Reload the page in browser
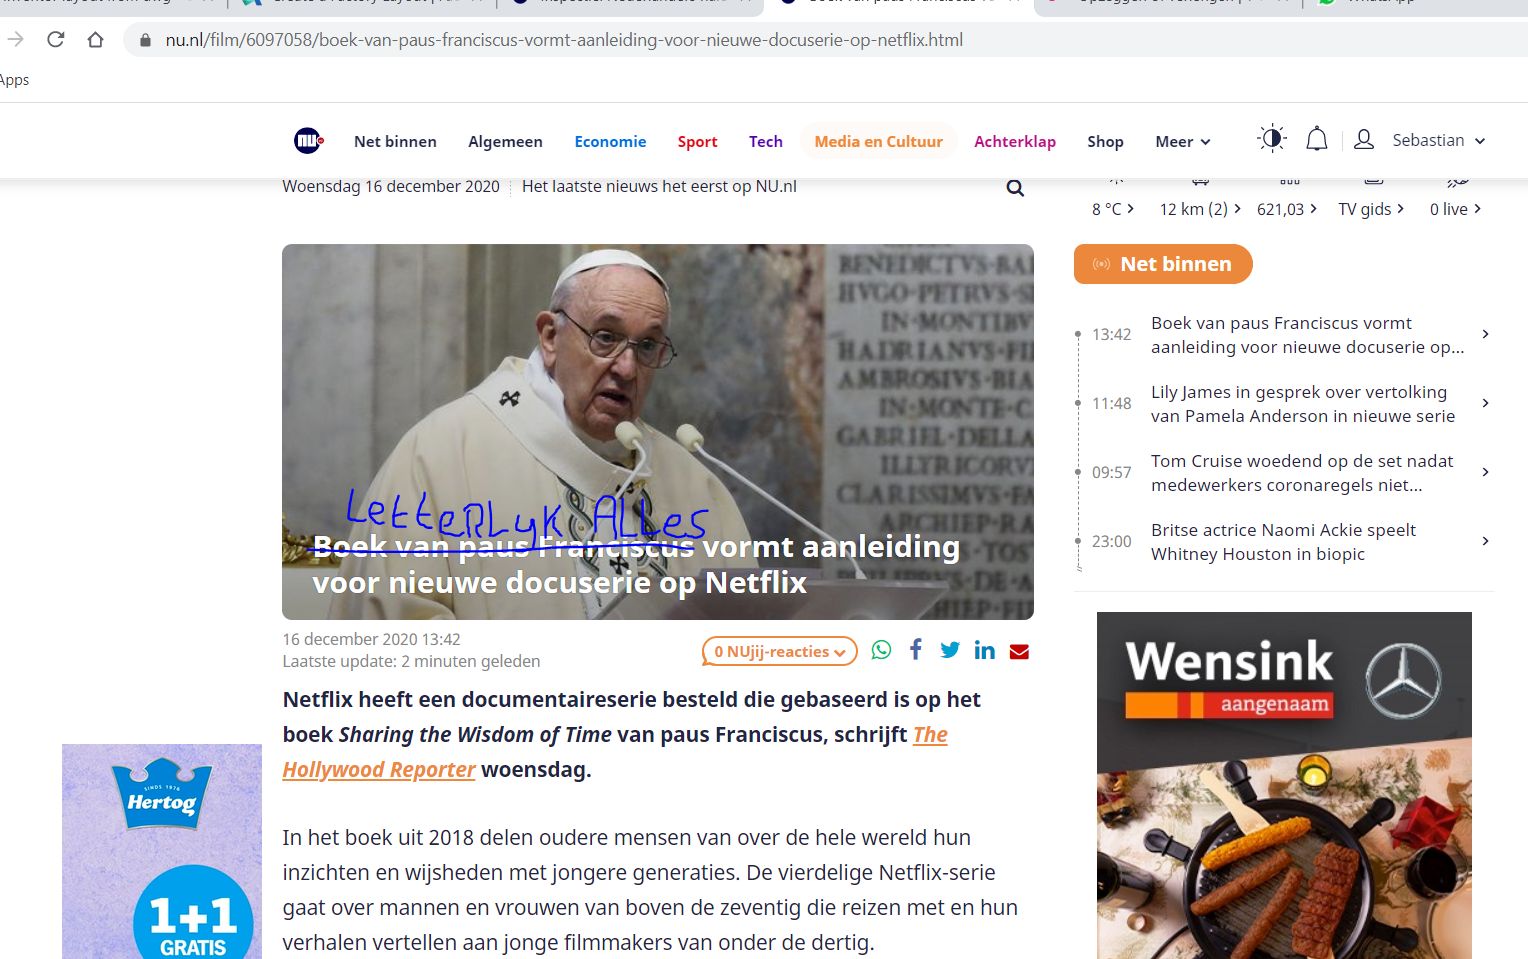This screenshot has width=1528, height=959. (x=56, y=40)
